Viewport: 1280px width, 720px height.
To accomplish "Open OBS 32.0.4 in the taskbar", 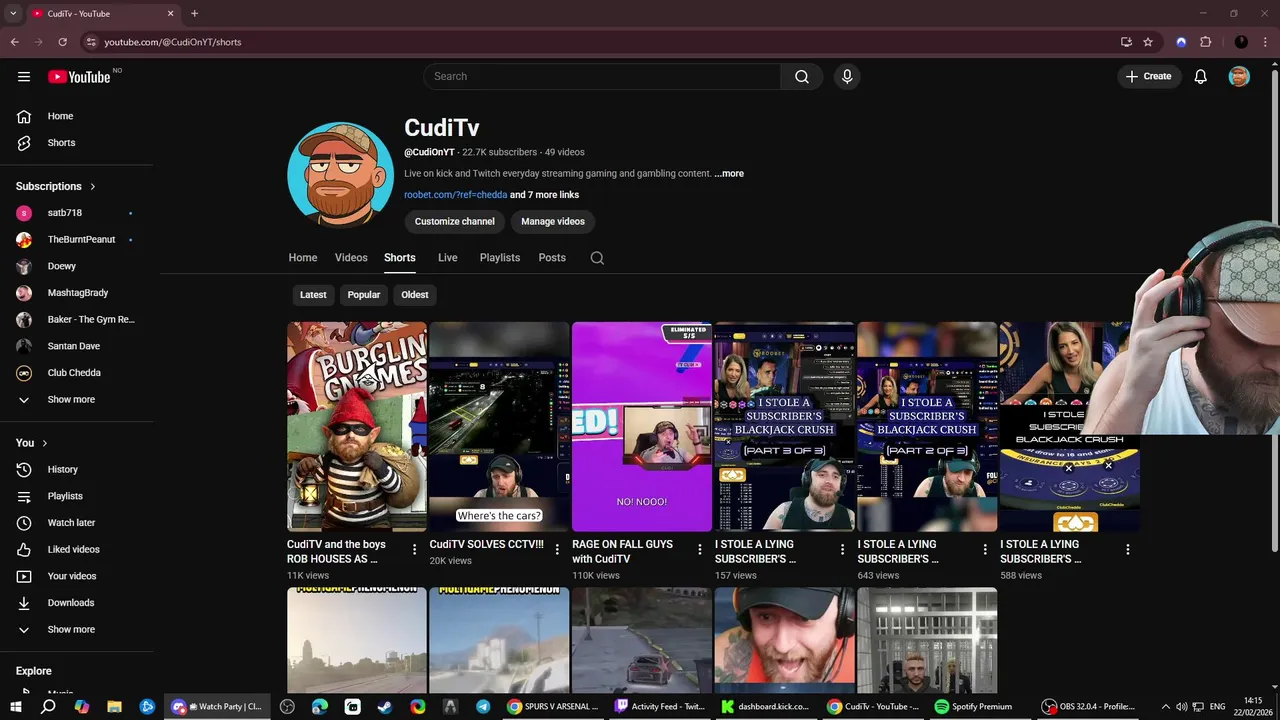I will [x=1088, y=706].
